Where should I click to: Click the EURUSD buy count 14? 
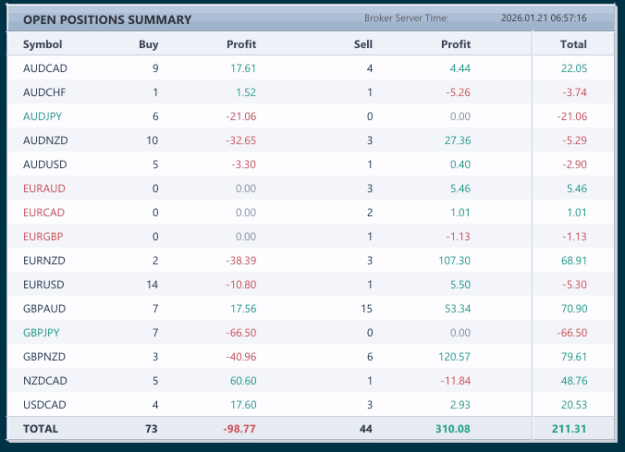click(x=152, y=285)
